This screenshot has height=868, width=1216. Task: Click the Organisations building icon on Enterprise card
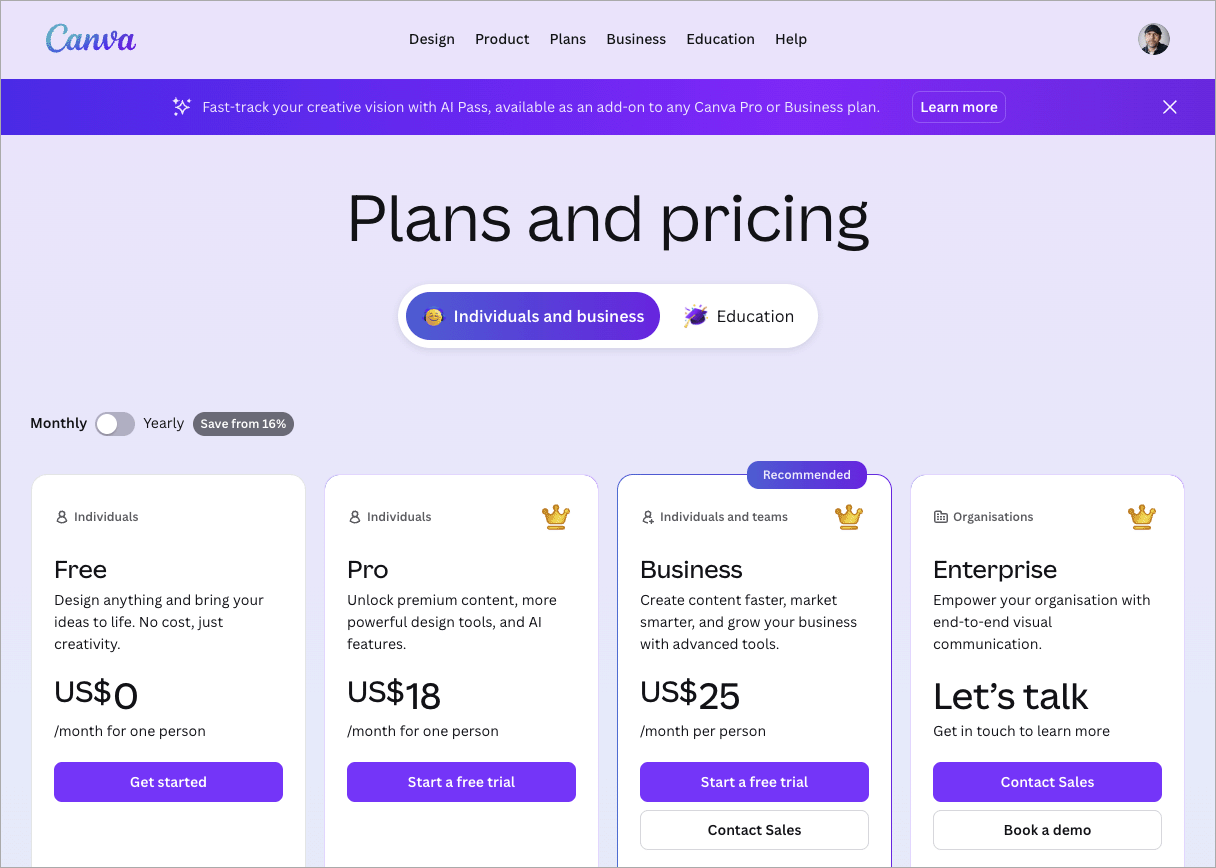(x=941, y=517)
